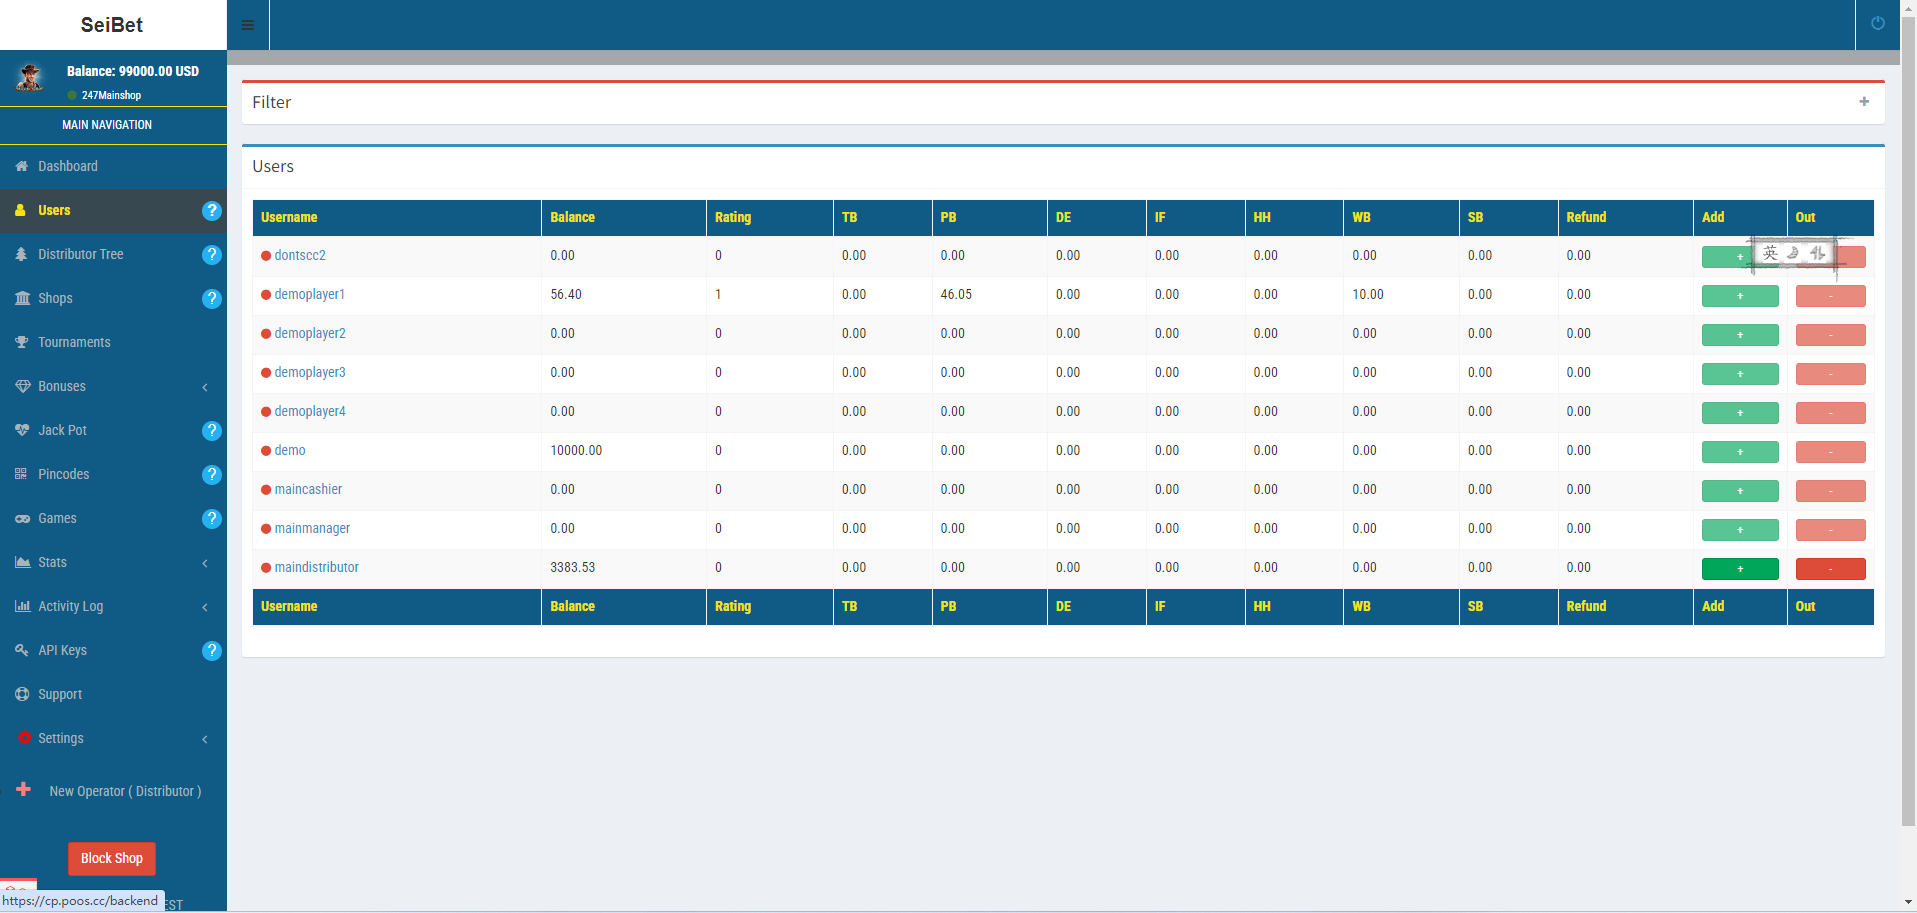
Task: Add balance to mainmanager
Action: click(1740, 530)
